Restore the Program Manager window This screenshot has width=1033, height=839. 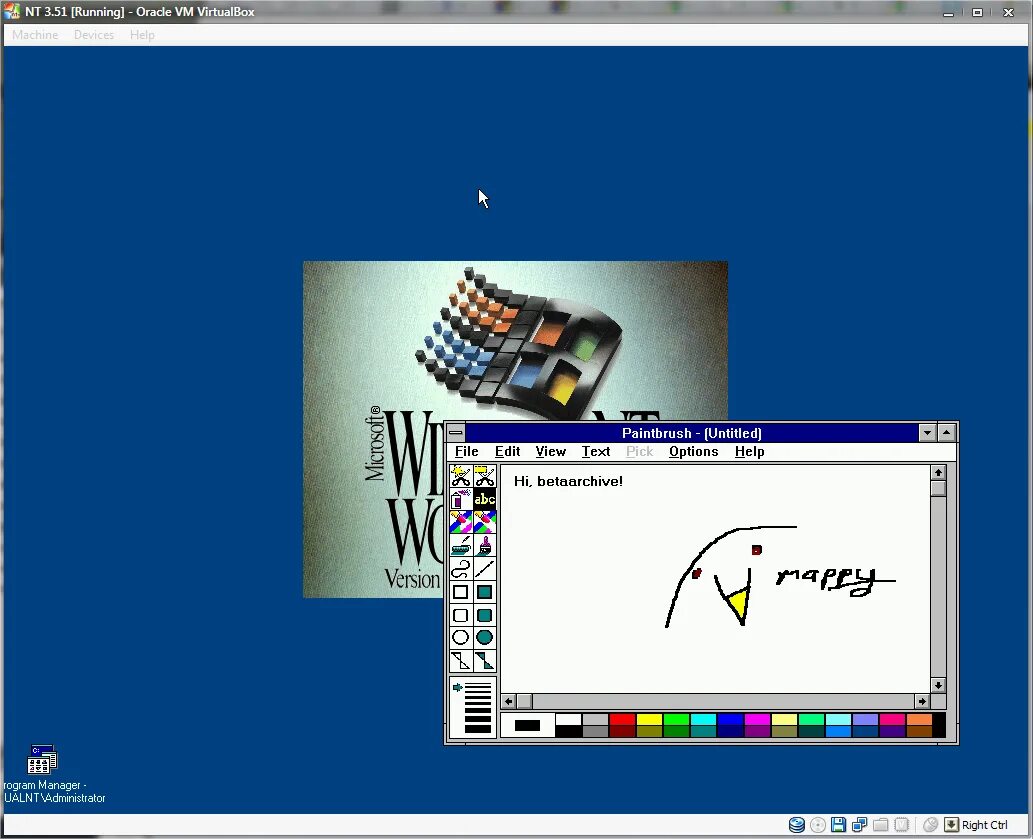40,760
